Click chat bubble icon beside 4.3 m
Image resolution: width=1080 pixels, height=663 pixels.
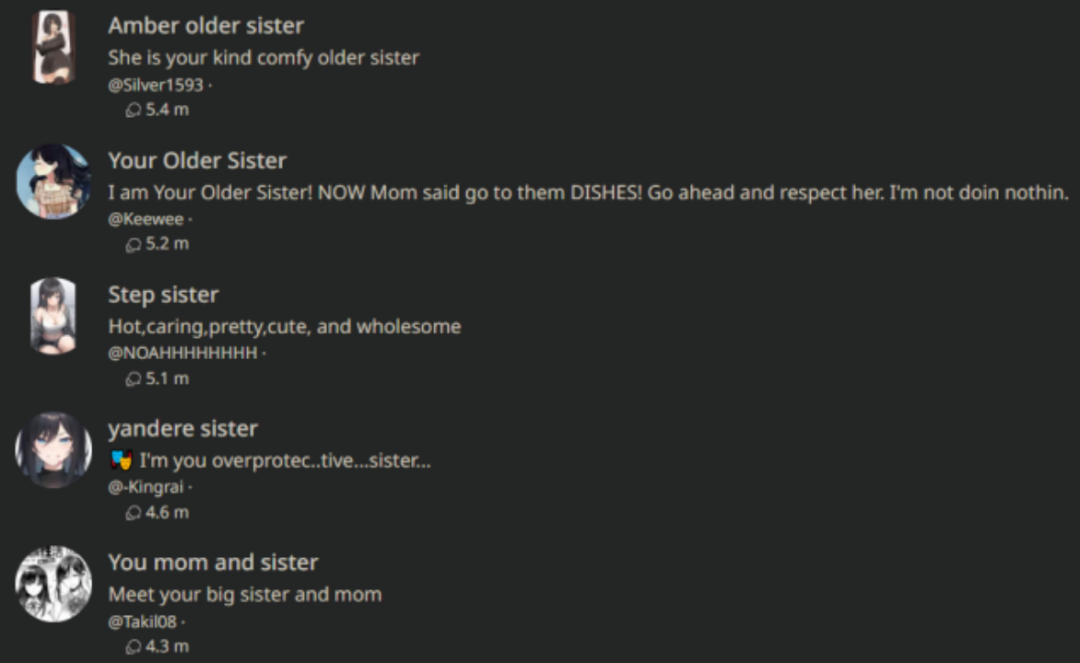133,647
